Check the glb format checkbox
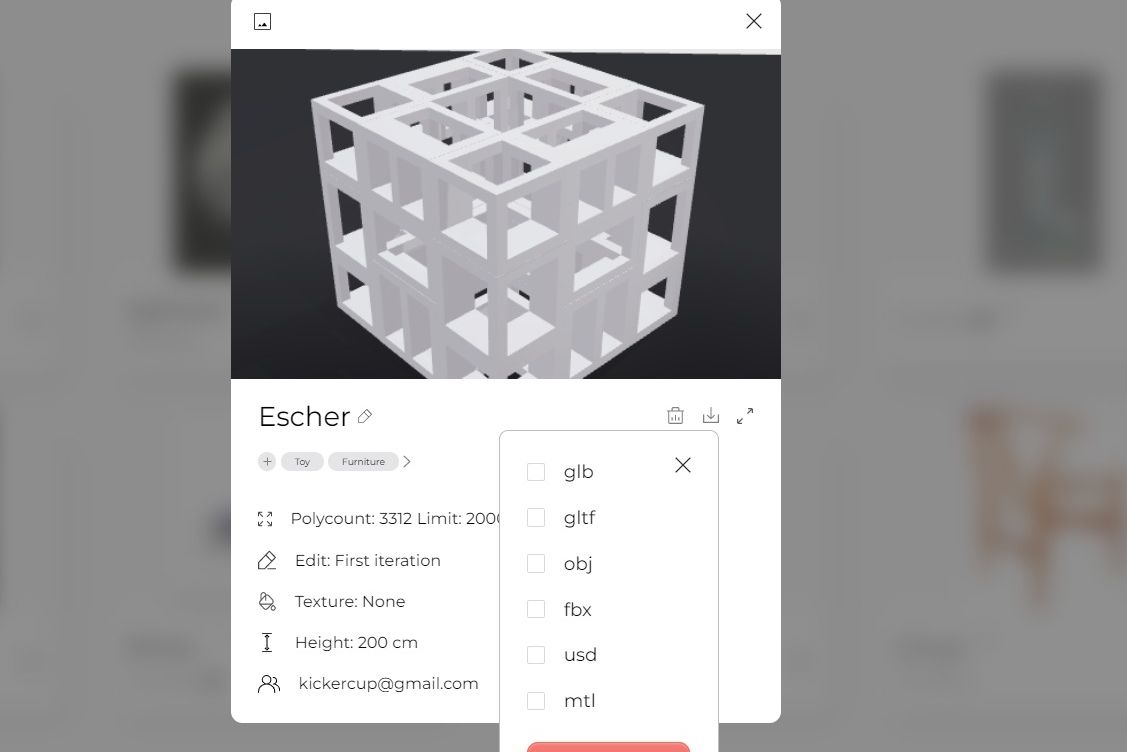The width and height of the screenshot is (1127, 752). (535, 472)
